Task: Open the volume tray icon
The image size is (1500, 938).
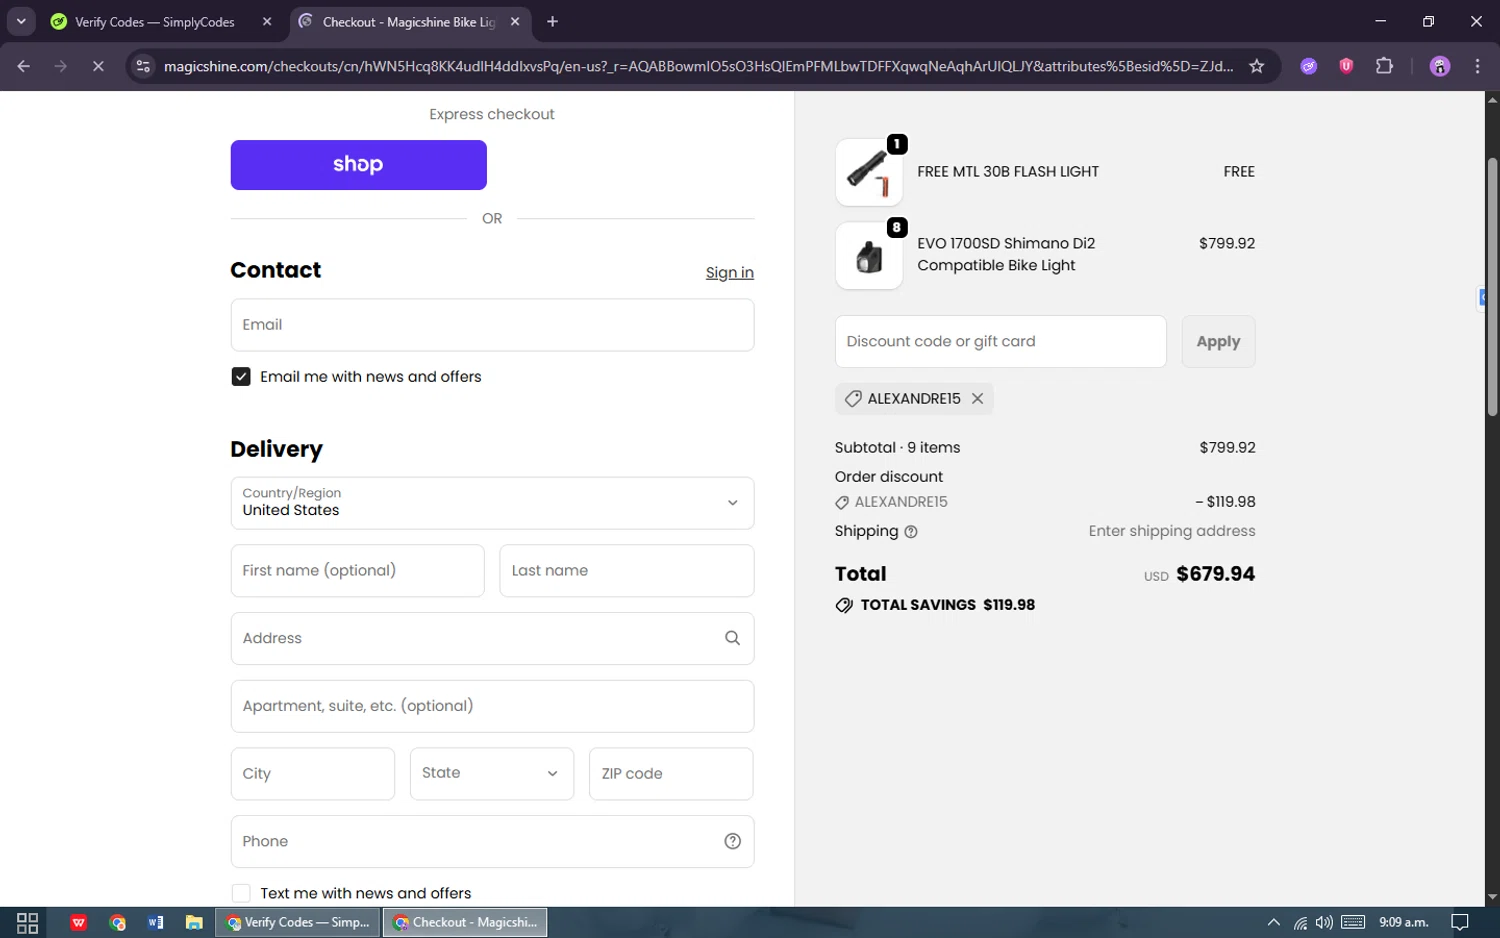Action: point(1324,922)
